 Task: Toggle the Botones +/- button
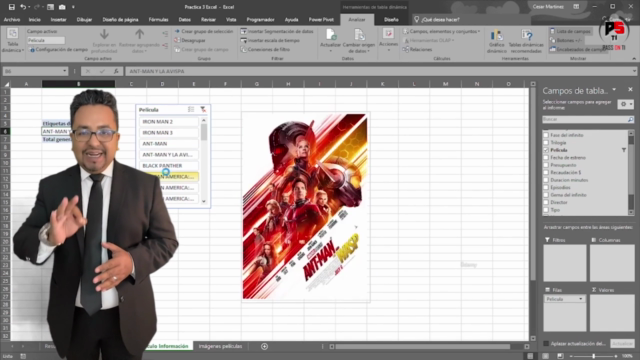566,40
